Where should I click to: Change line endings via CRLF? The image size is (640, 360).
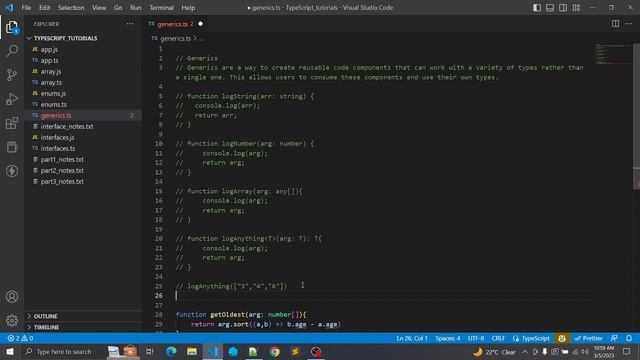coord(498,338)
